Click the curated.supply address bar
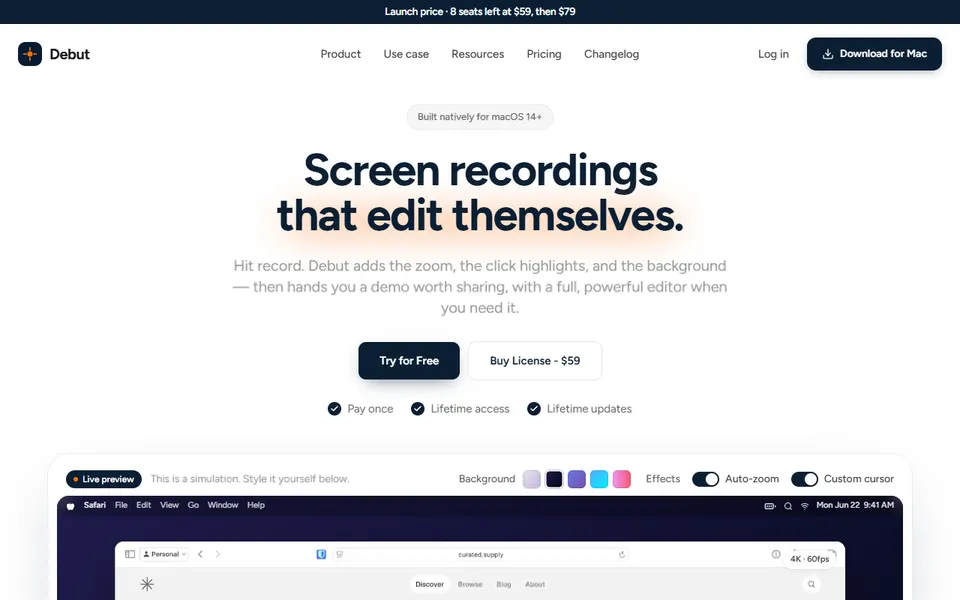Viewport: 960px width, 600px height. [481, 555]
